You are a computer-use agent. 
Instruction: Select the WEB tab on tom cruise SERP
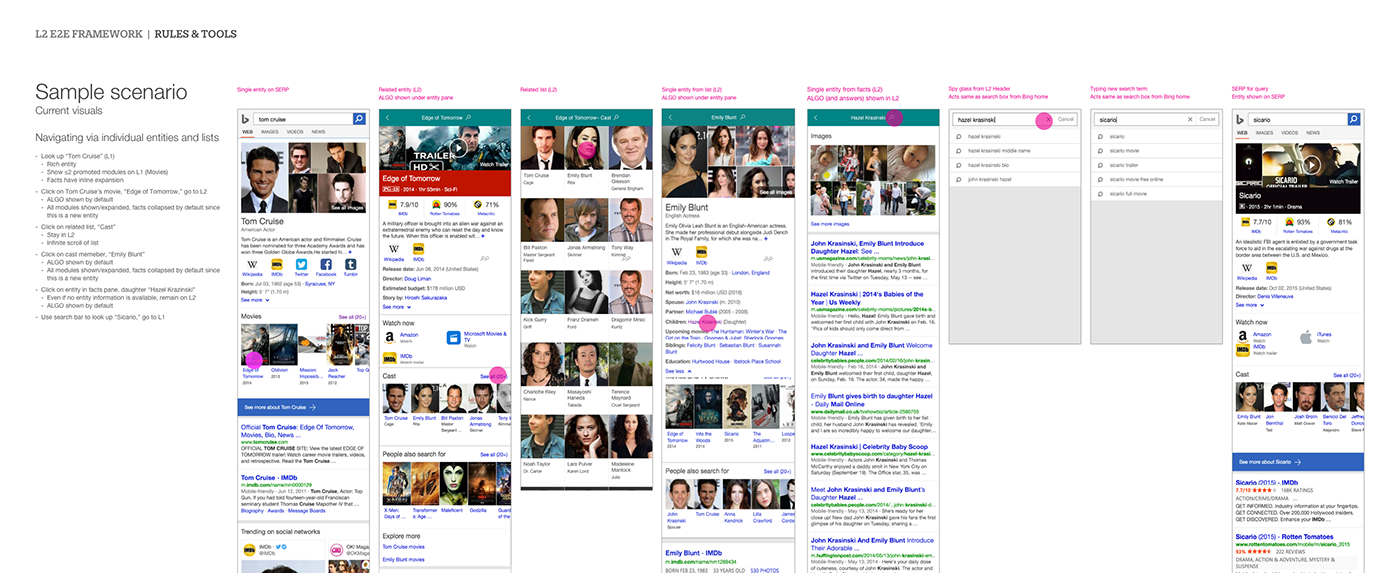[247, 132]
